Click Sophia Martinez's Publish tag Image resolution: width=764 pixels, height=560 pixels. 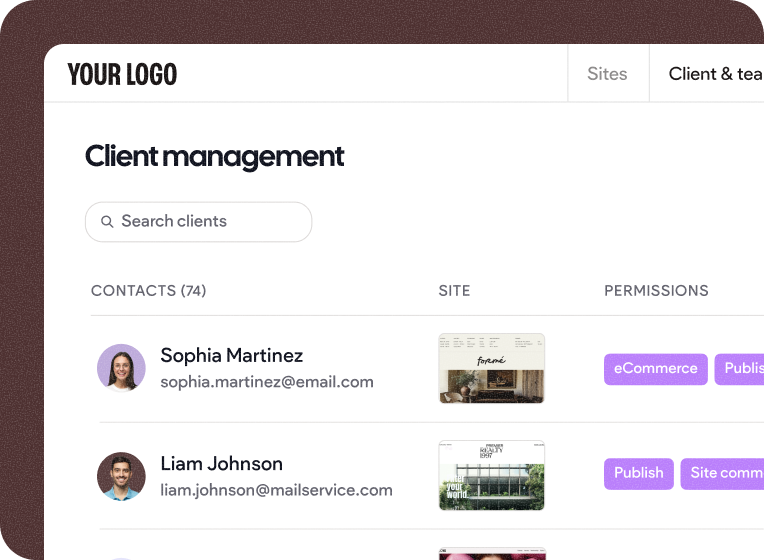[740, 369]
